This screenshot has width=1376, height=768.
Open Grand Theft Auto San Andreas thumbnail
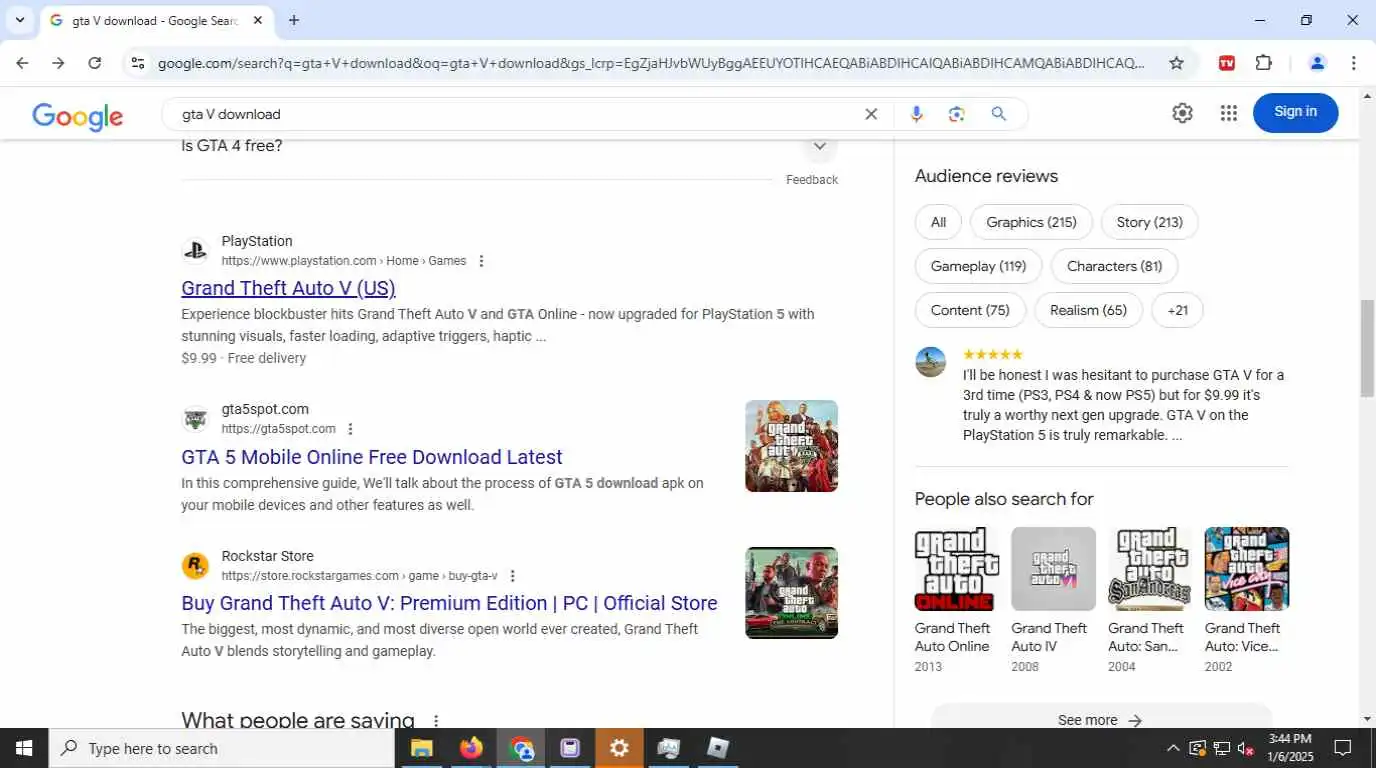tap(1150, 569)
